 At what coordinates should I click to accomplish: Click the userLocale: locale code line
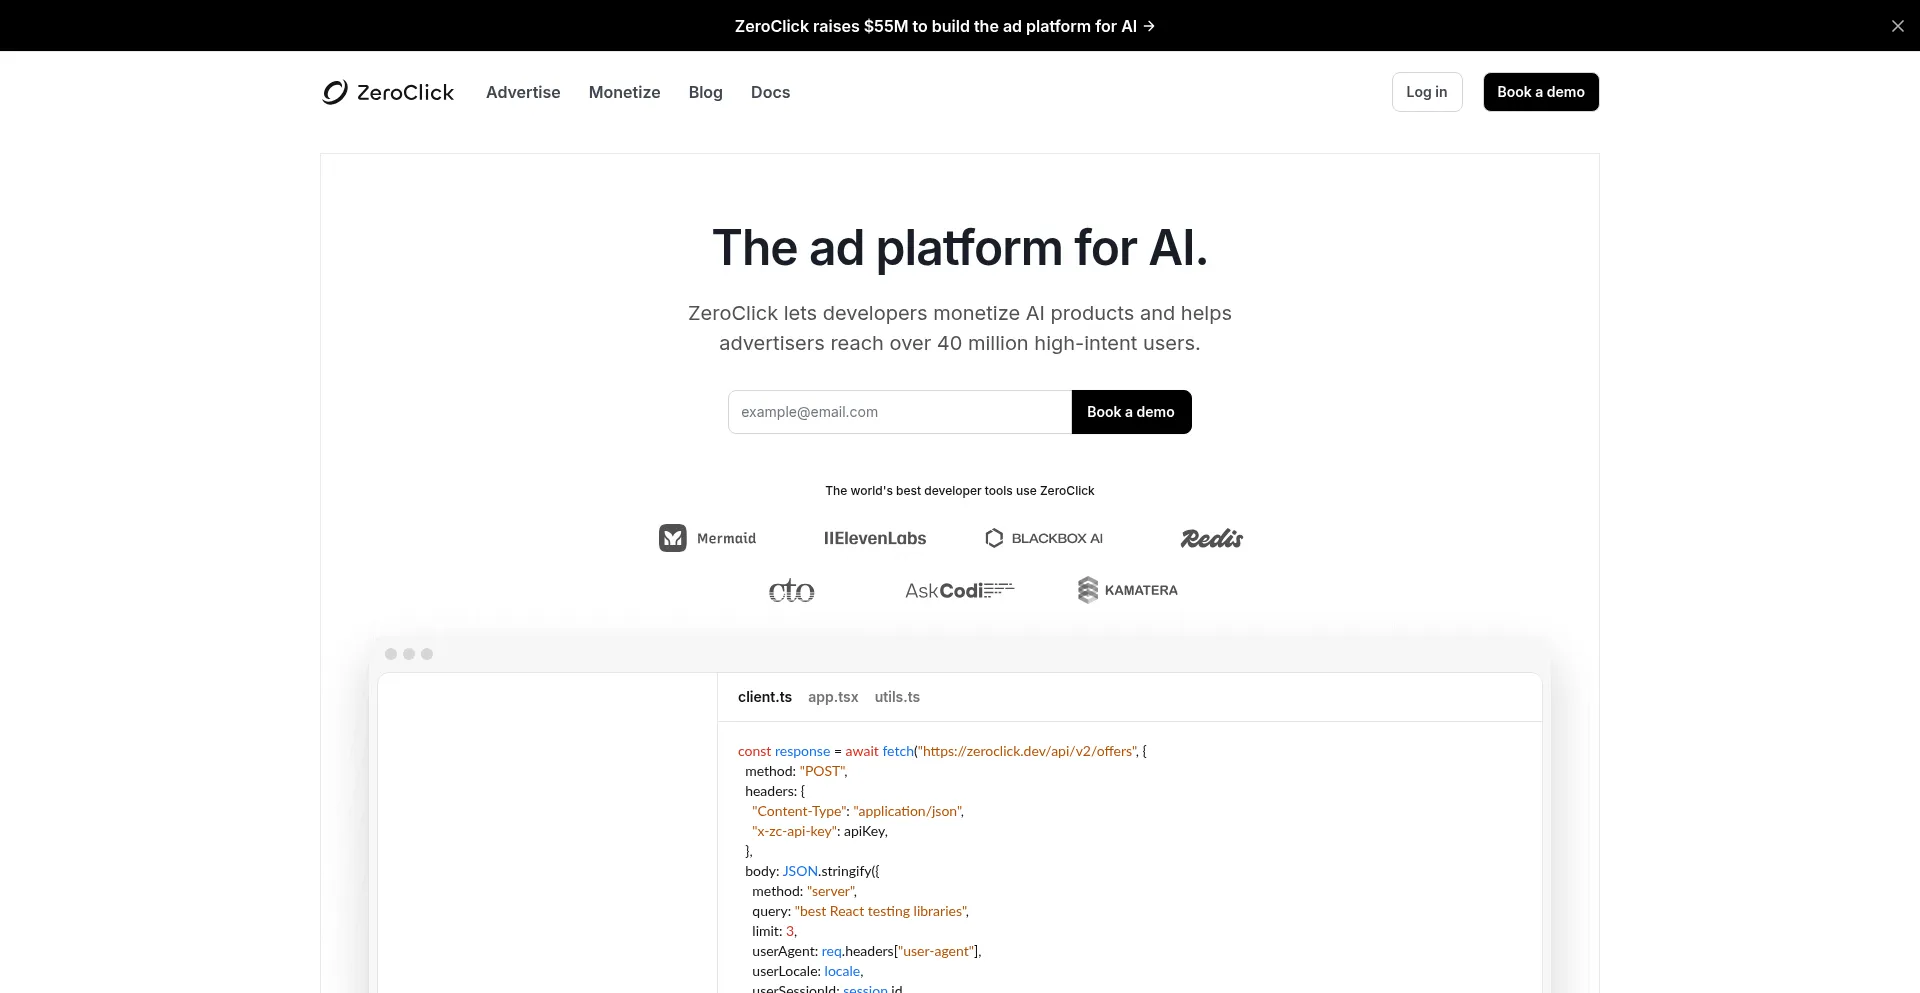coord(808,971)
